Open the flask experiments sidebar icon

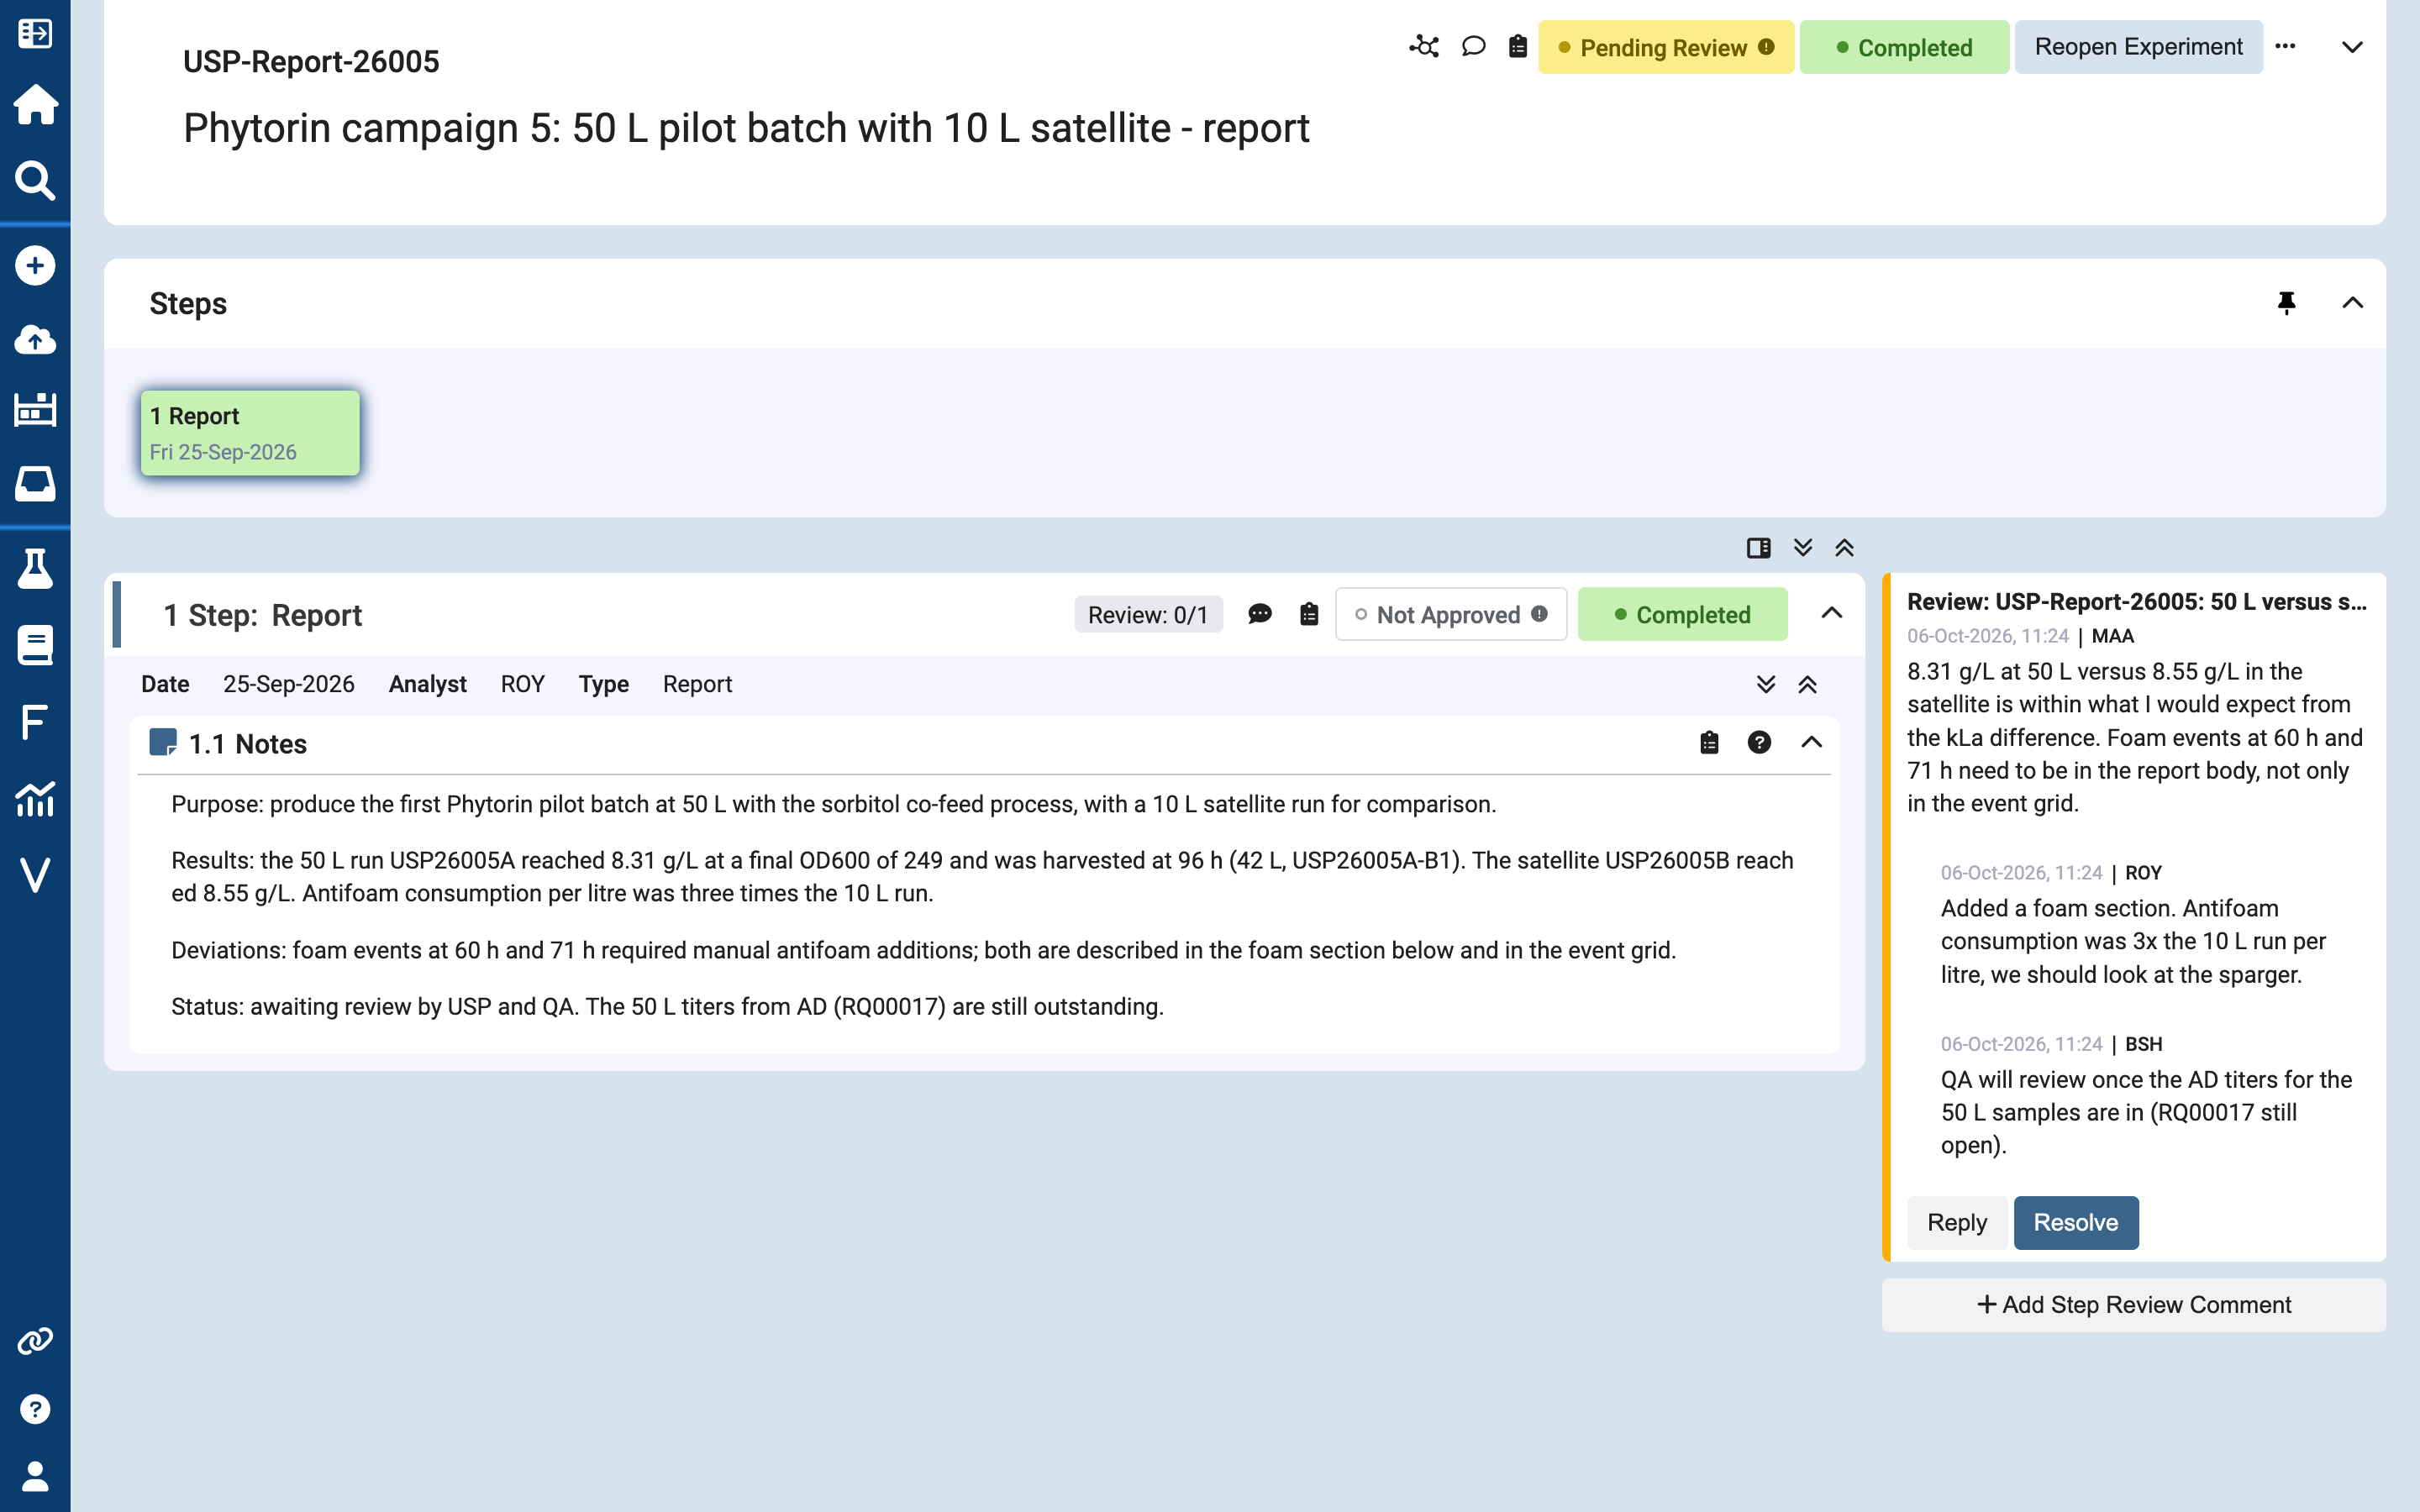pos(35,569)
